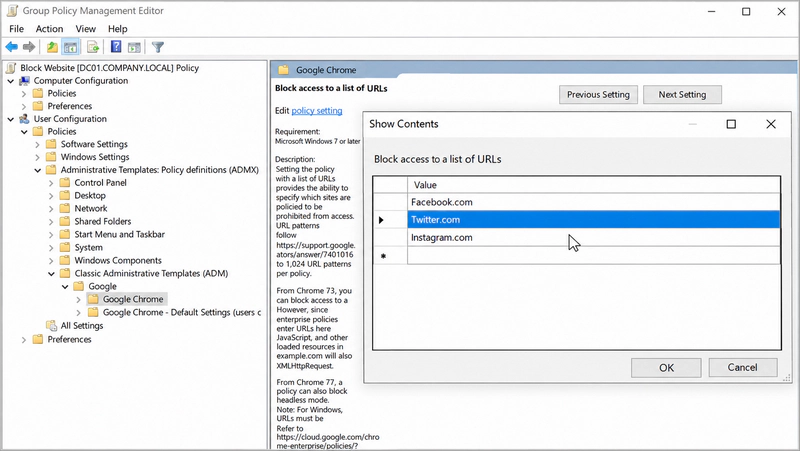The height and width of the screenshot is (451, 800).
Task: Select Google Chrome - Default Settings tree item
Action: coord(182,312)
